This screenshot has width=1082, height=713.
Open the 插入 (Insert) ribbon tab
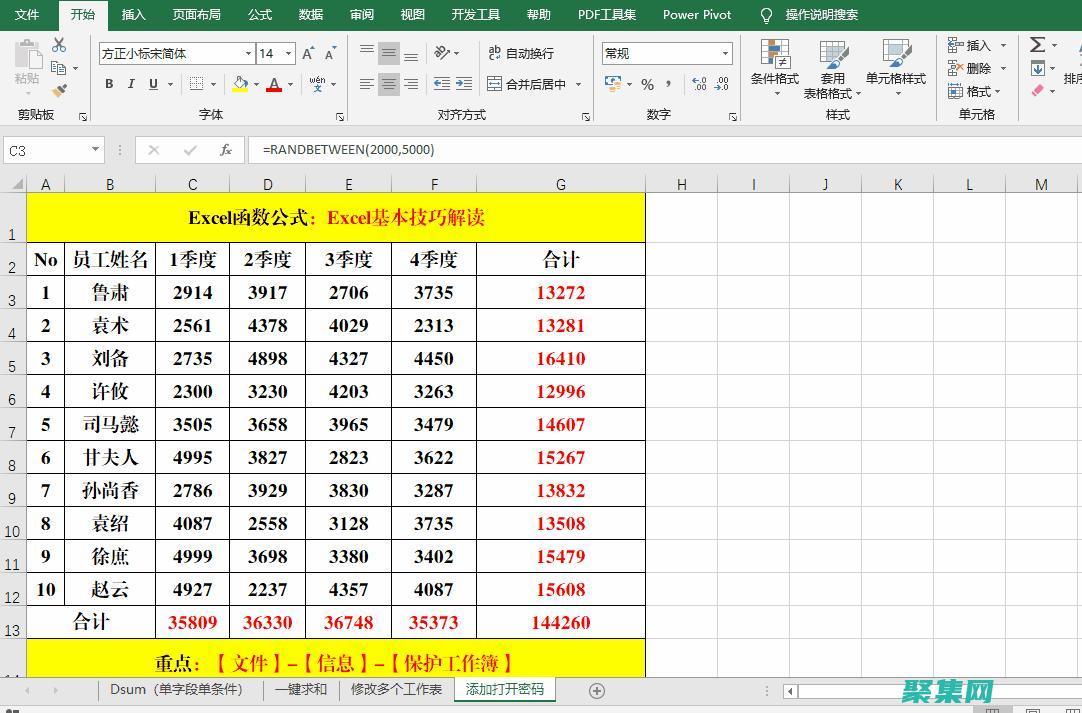pos(133,15)
